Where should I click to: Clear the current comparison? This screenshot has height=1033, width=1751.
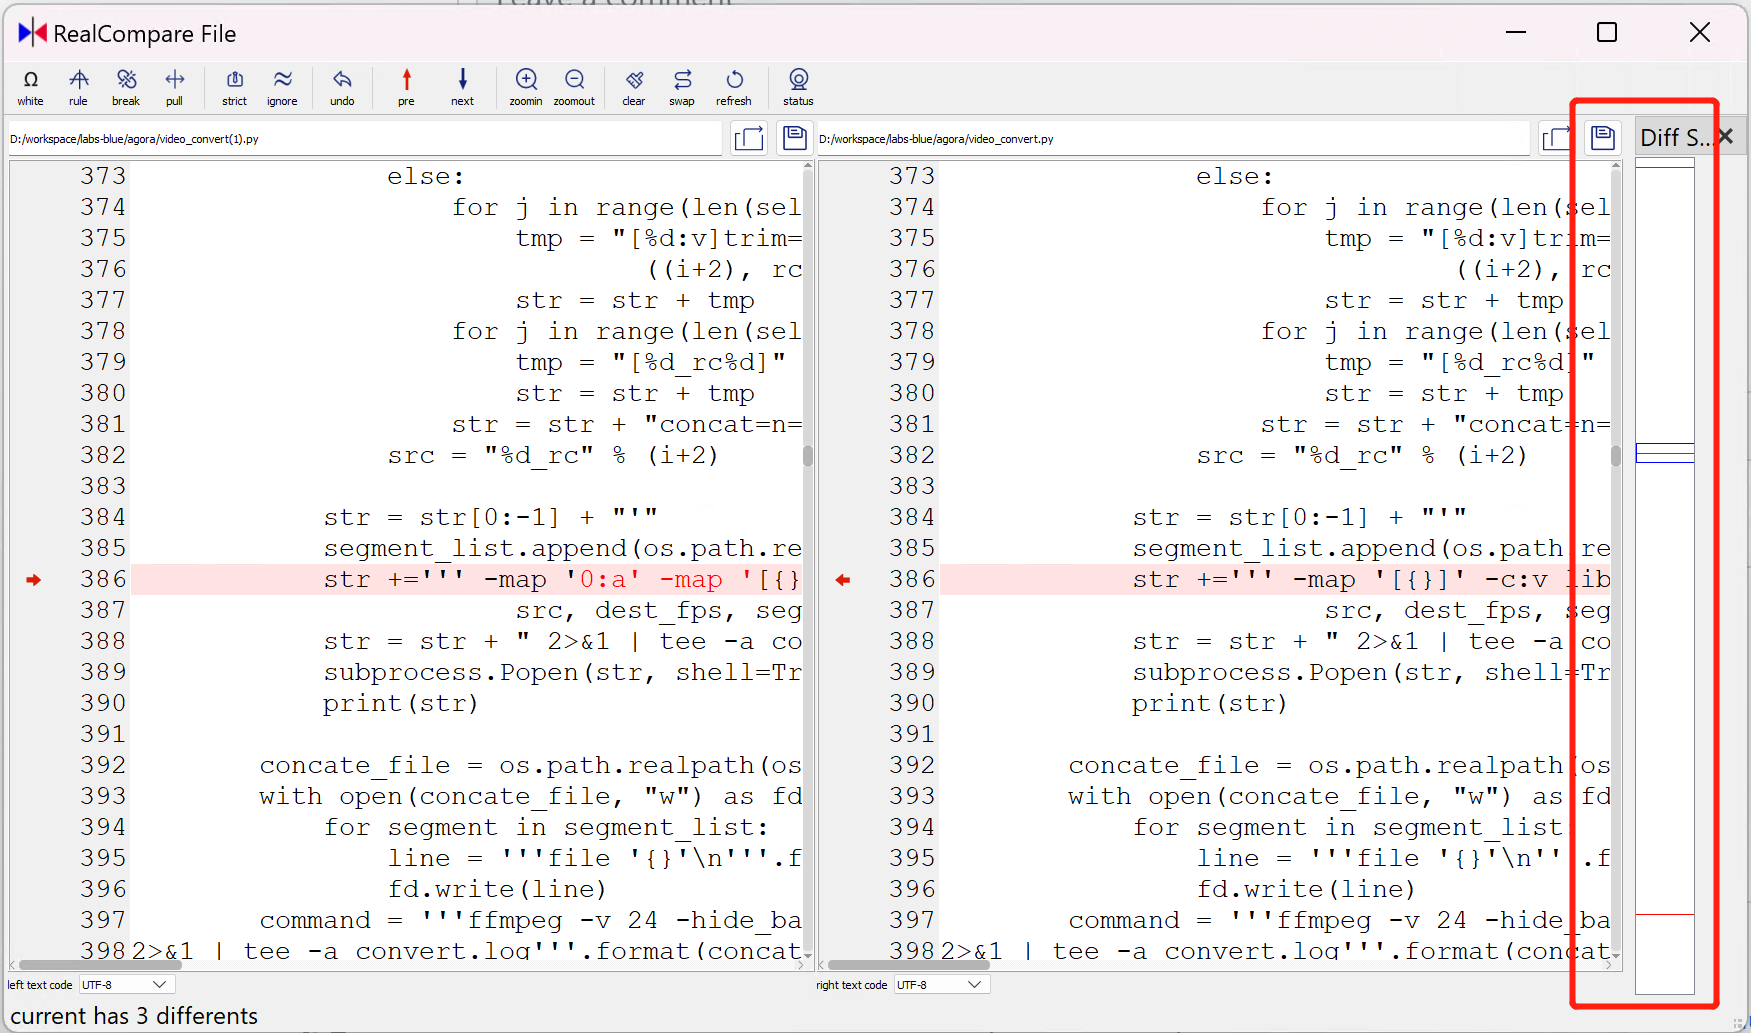point(633,87)
